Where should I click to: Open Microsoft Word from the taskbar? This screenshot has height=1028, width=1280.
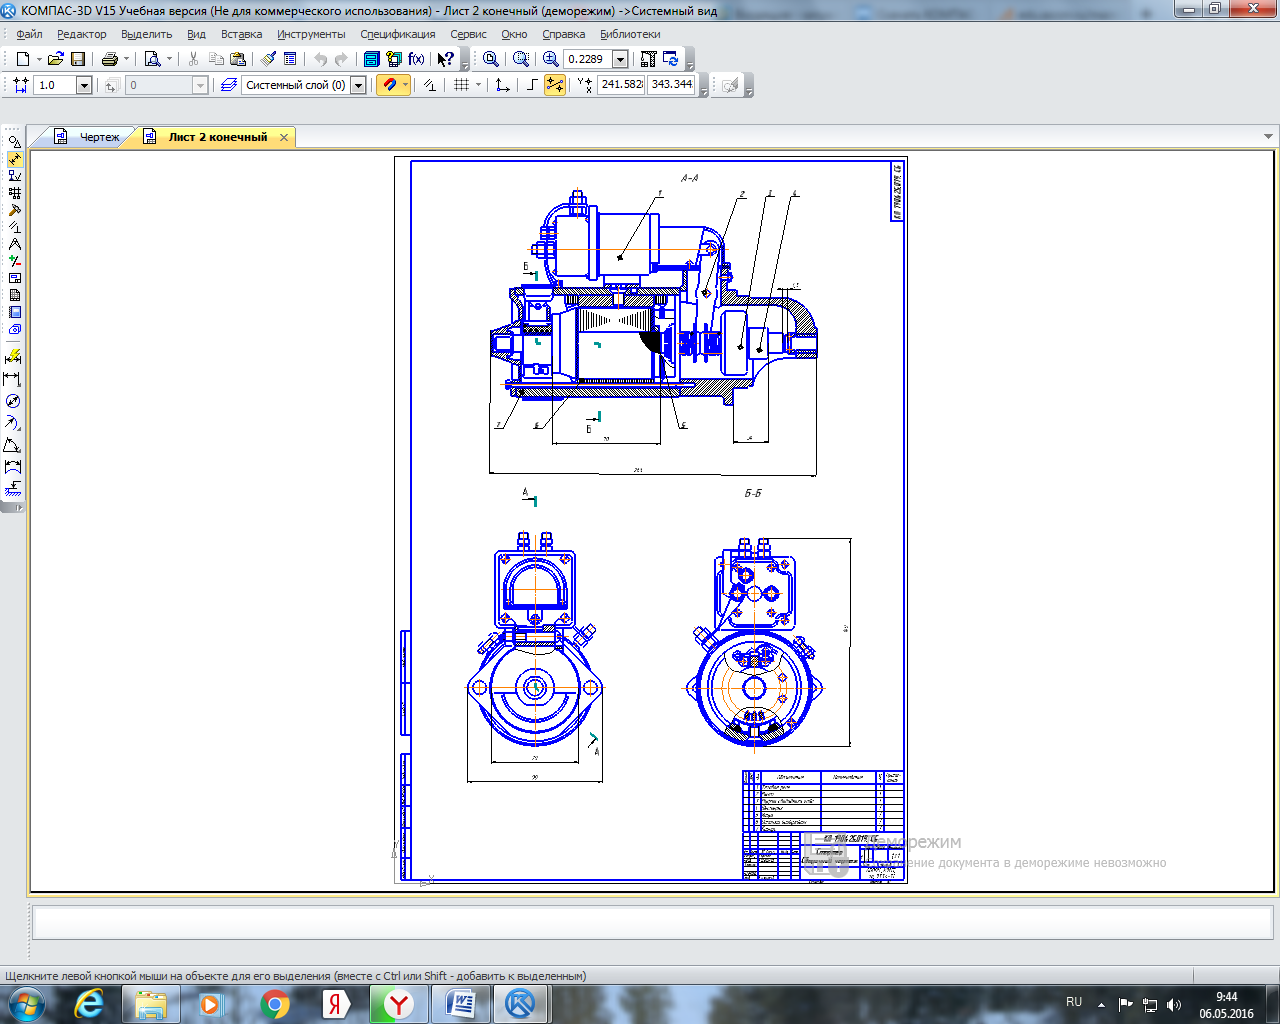460,1004
